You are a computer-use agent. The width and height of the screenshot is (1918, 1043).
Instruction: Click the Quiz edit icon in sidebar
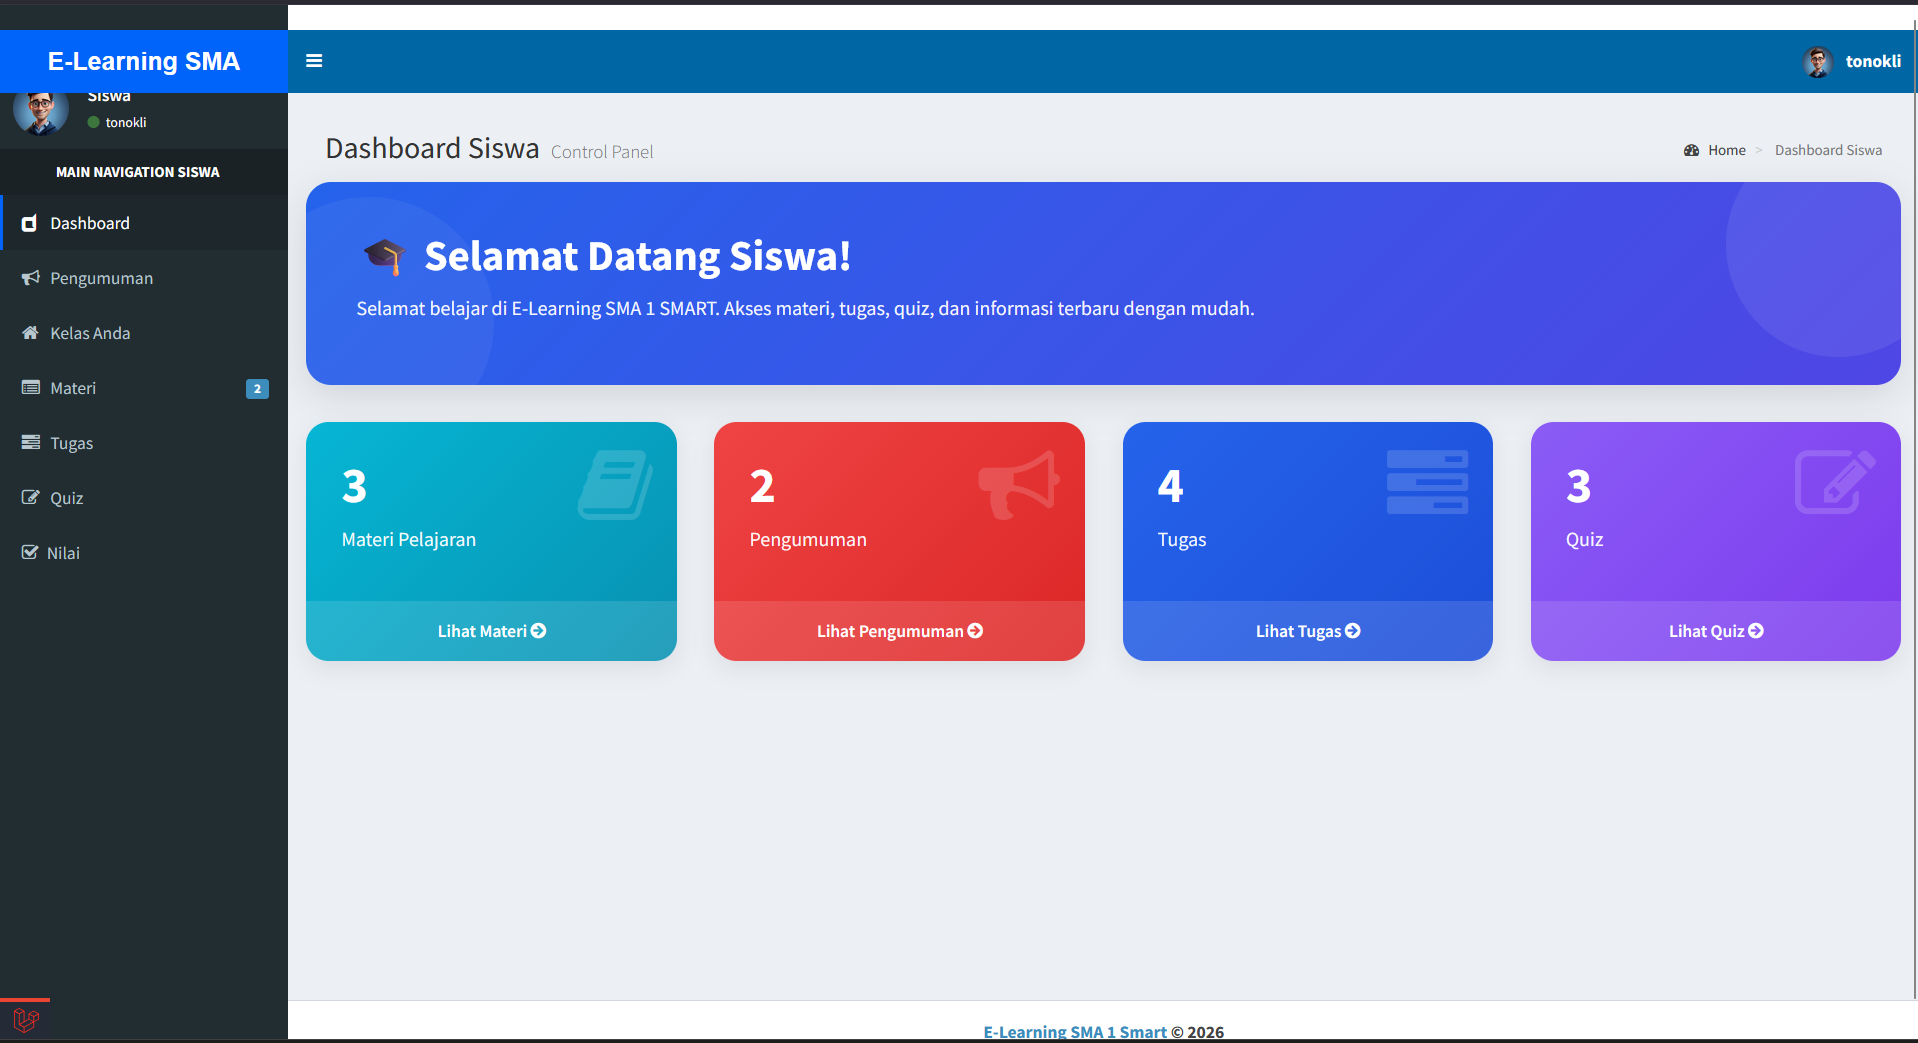click(x=31, y=497)
